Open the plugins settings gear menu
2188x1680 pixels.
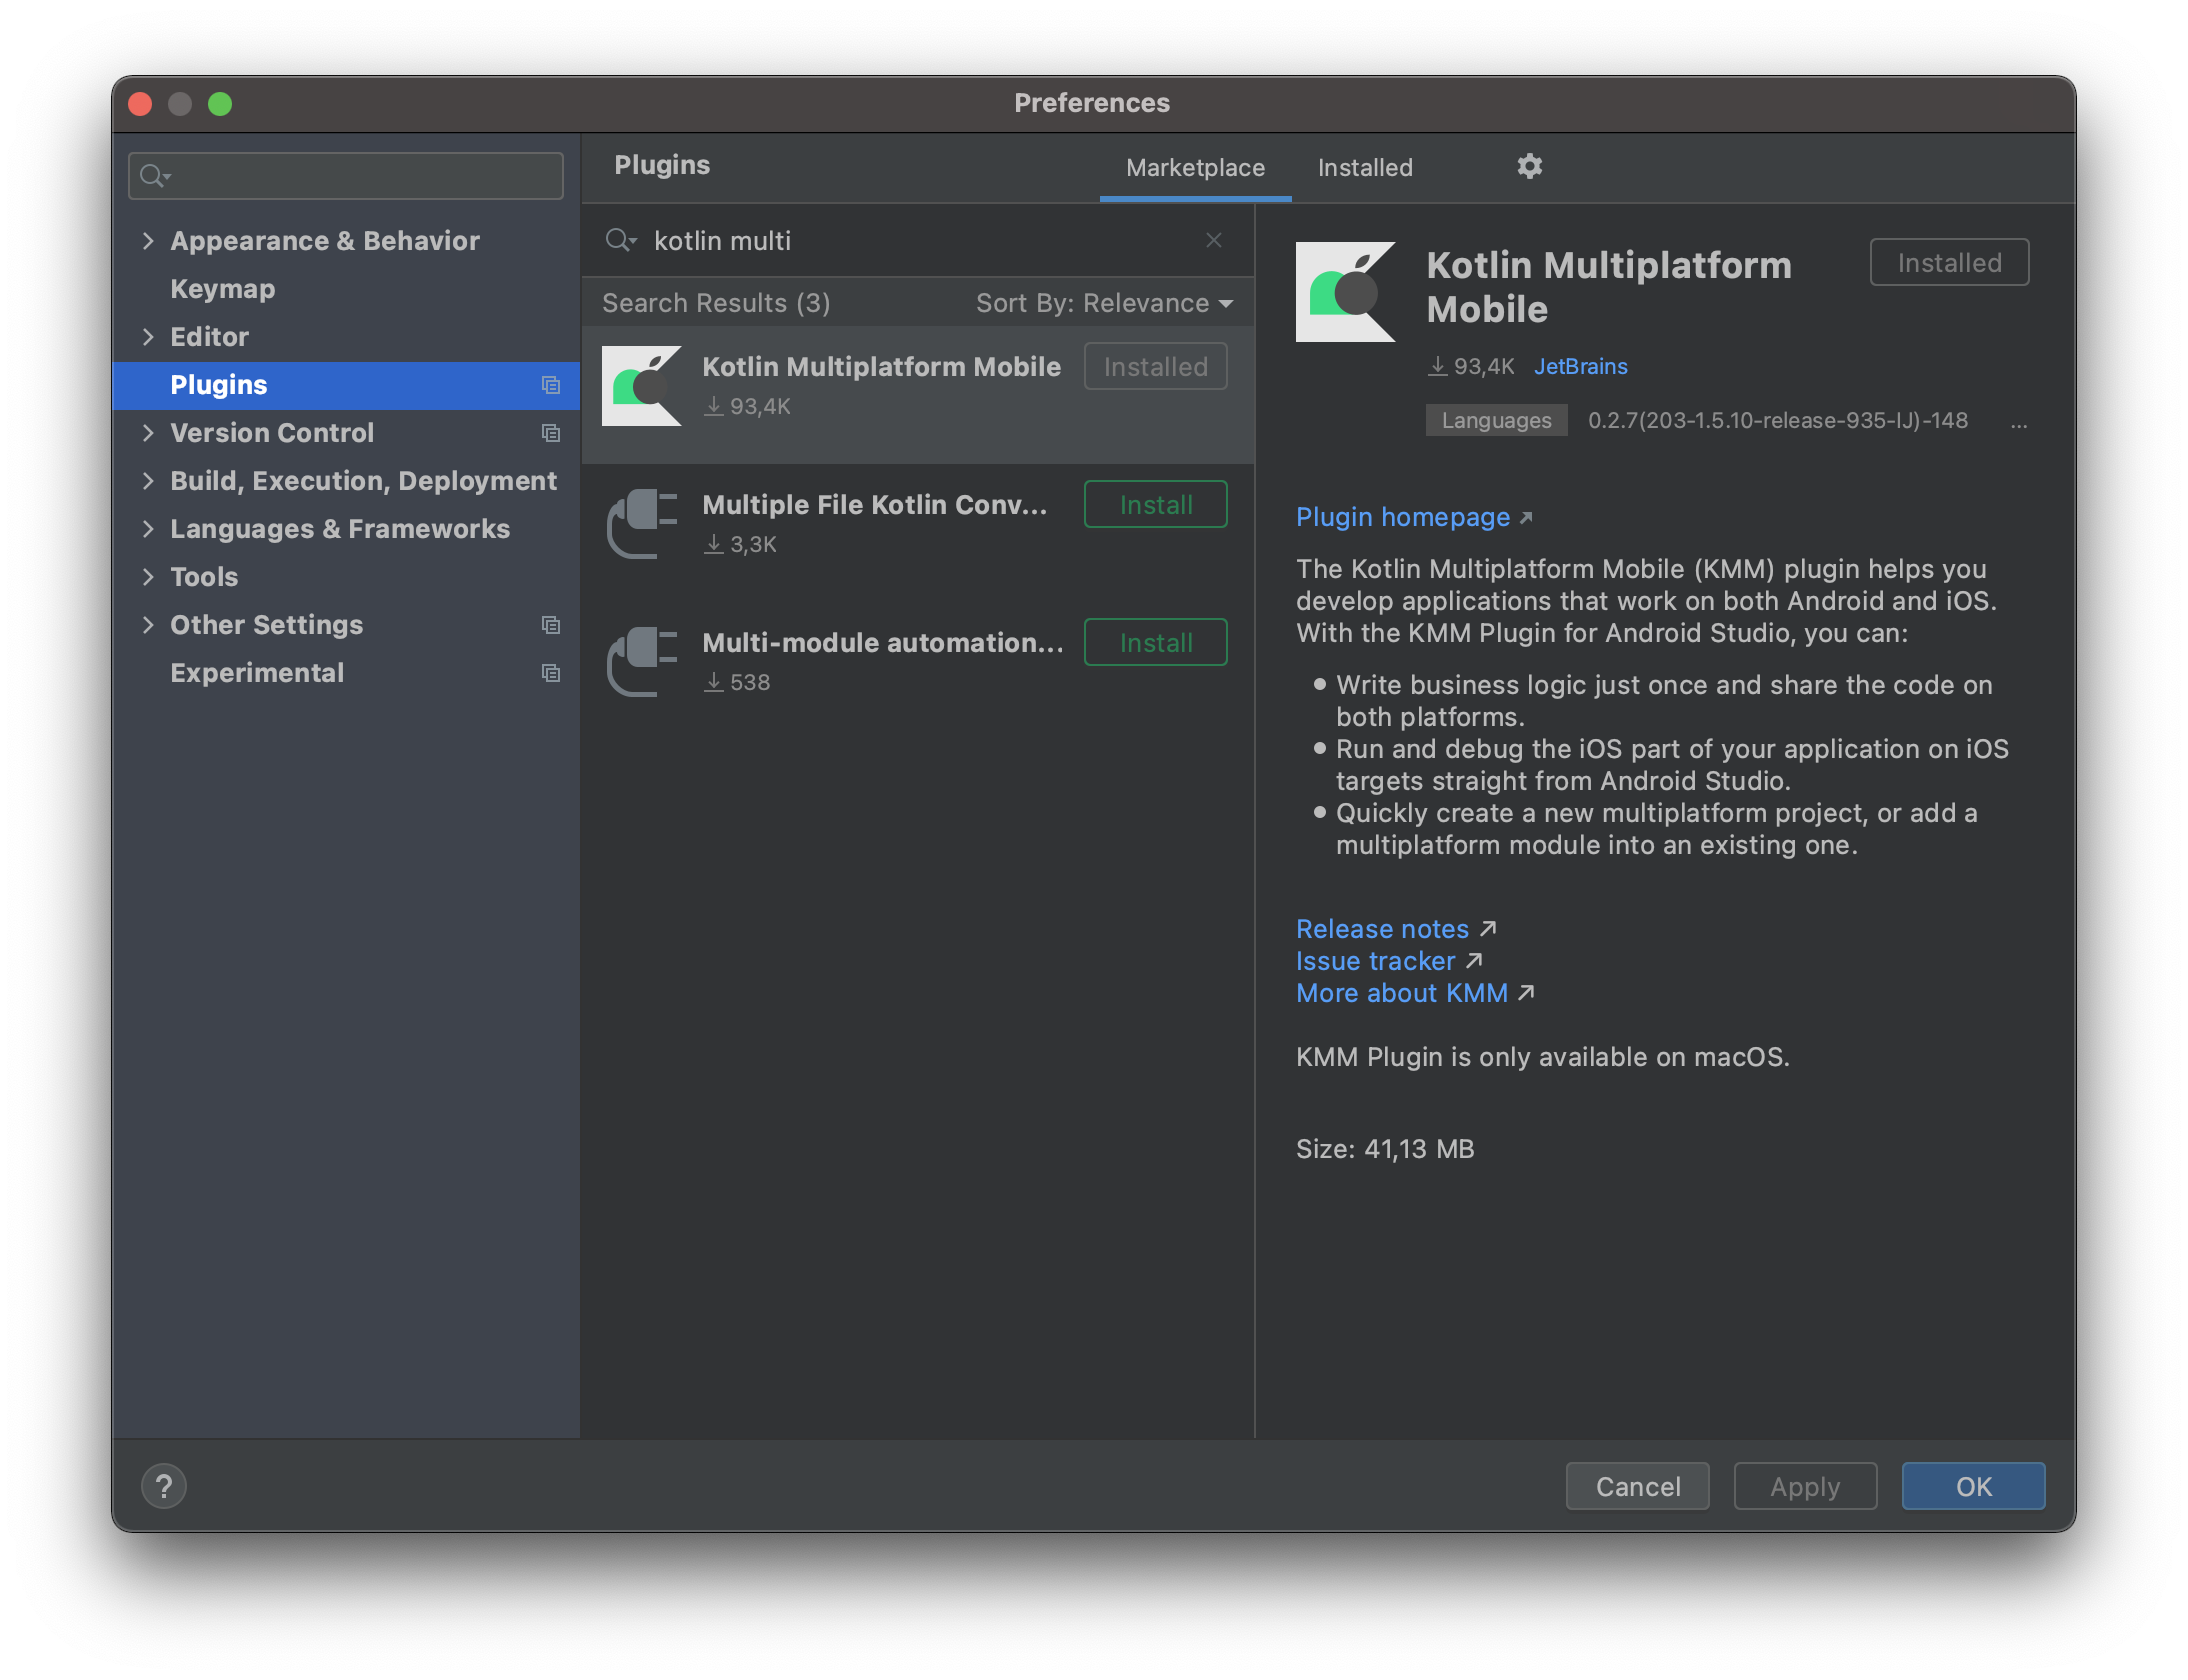(1529, 166)
